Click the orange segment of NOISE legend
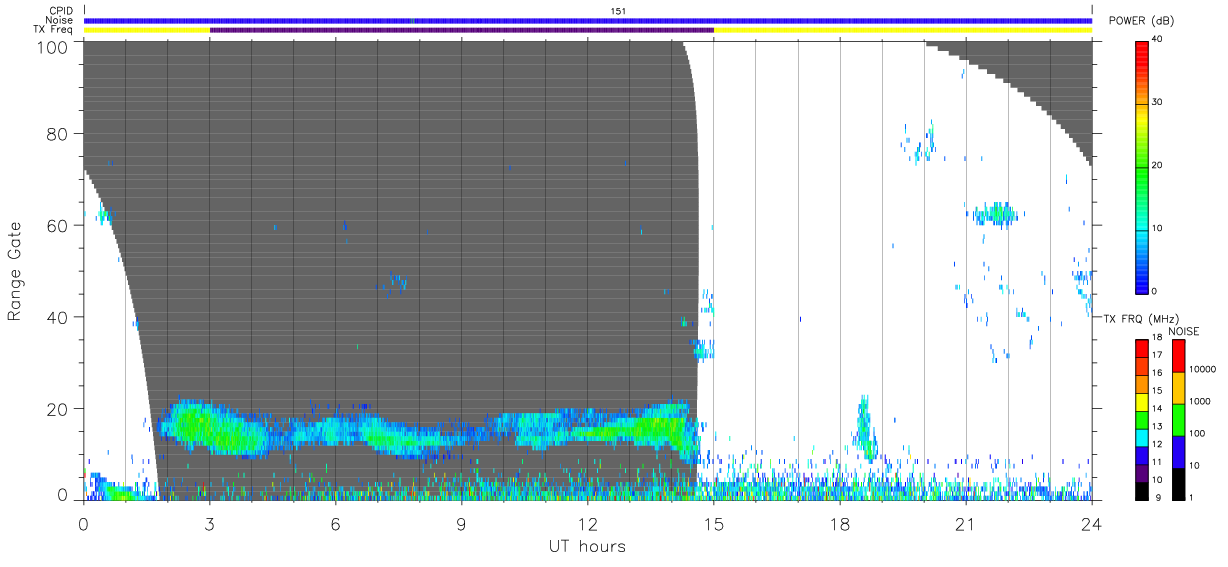Image resolution: width=1228 pixels, height=567 pixels. (x=1178, y=387)
